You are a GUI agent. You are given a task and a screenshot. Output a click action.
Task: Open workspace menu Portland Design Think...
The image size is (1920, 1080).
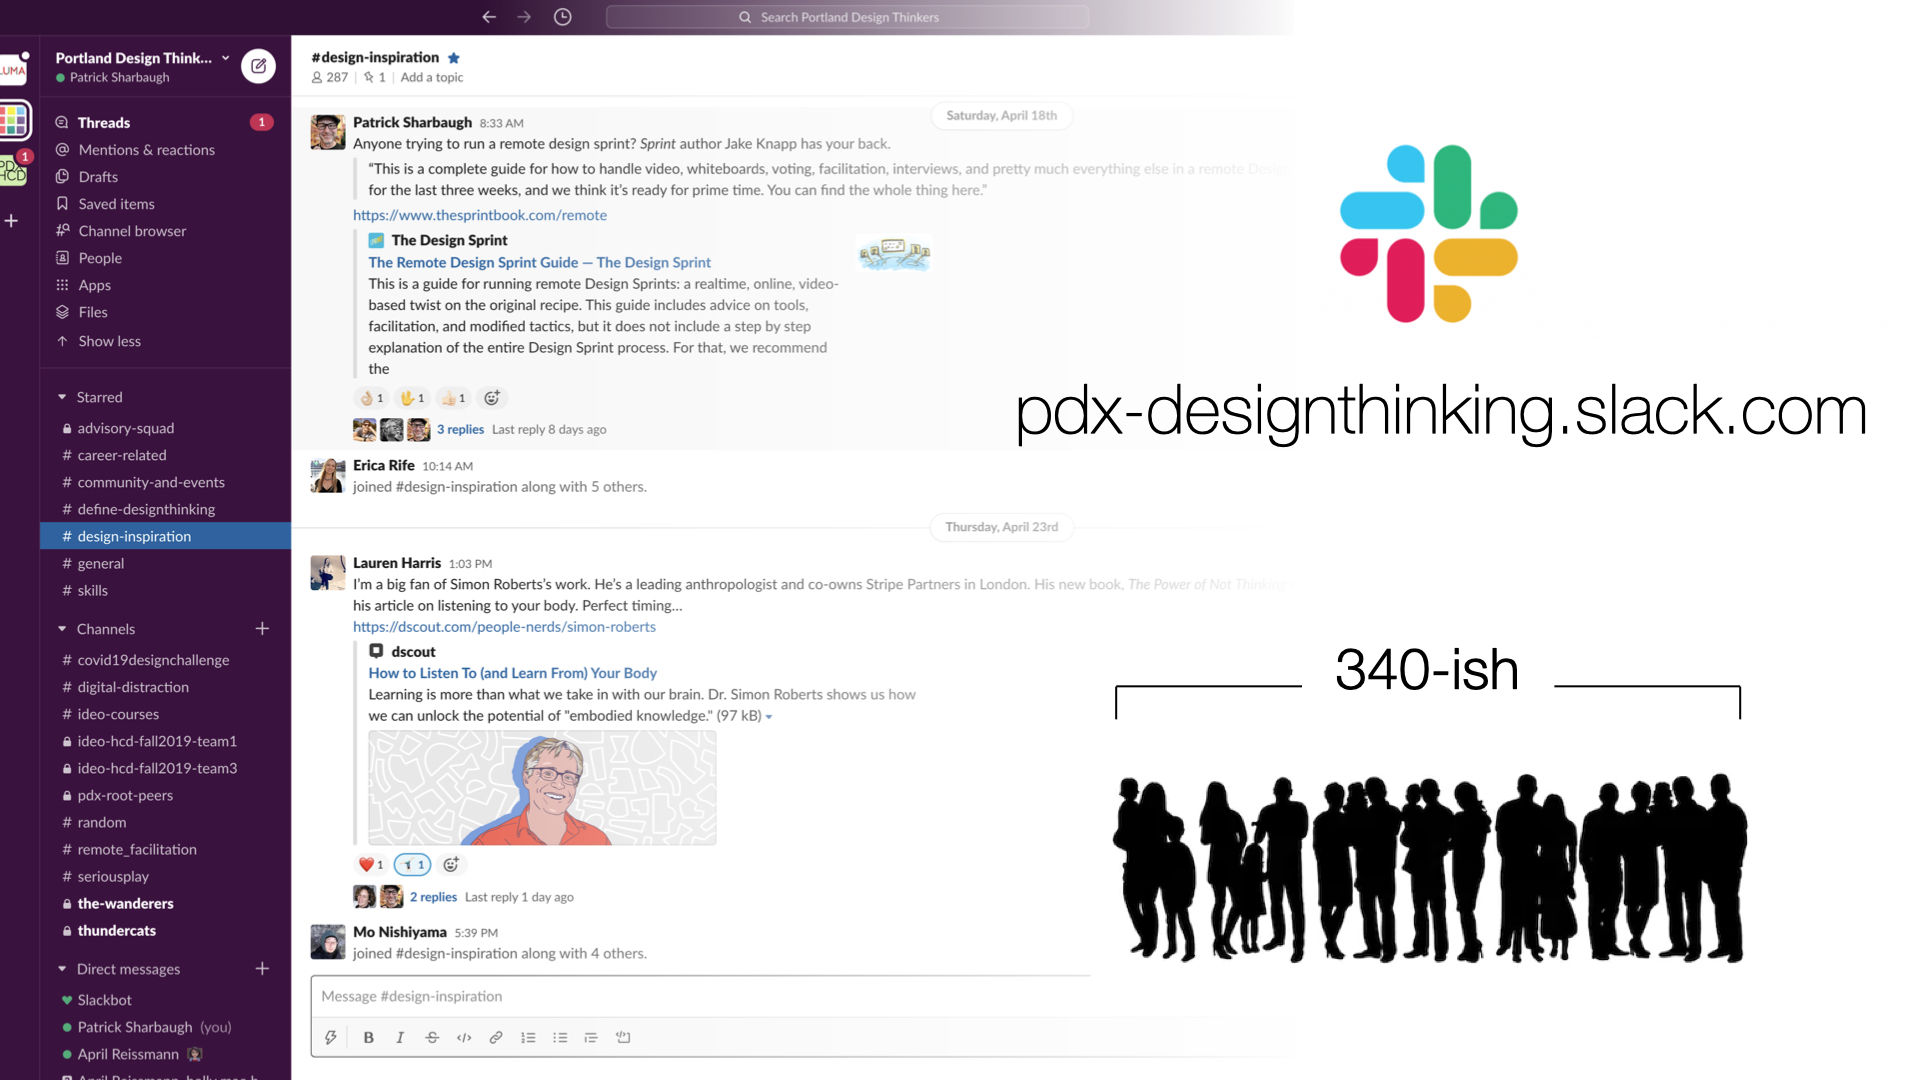pos(142,58)
